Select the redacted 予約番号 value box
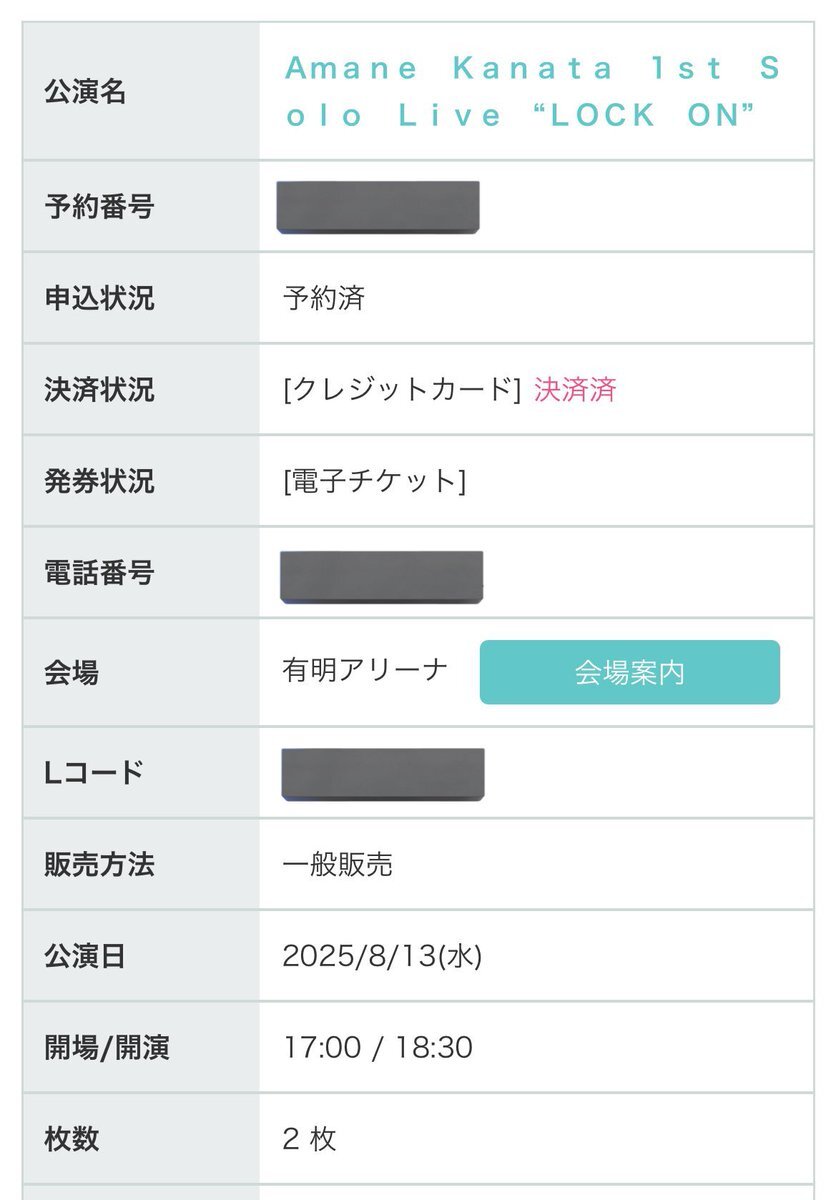 tap(378, 208)
